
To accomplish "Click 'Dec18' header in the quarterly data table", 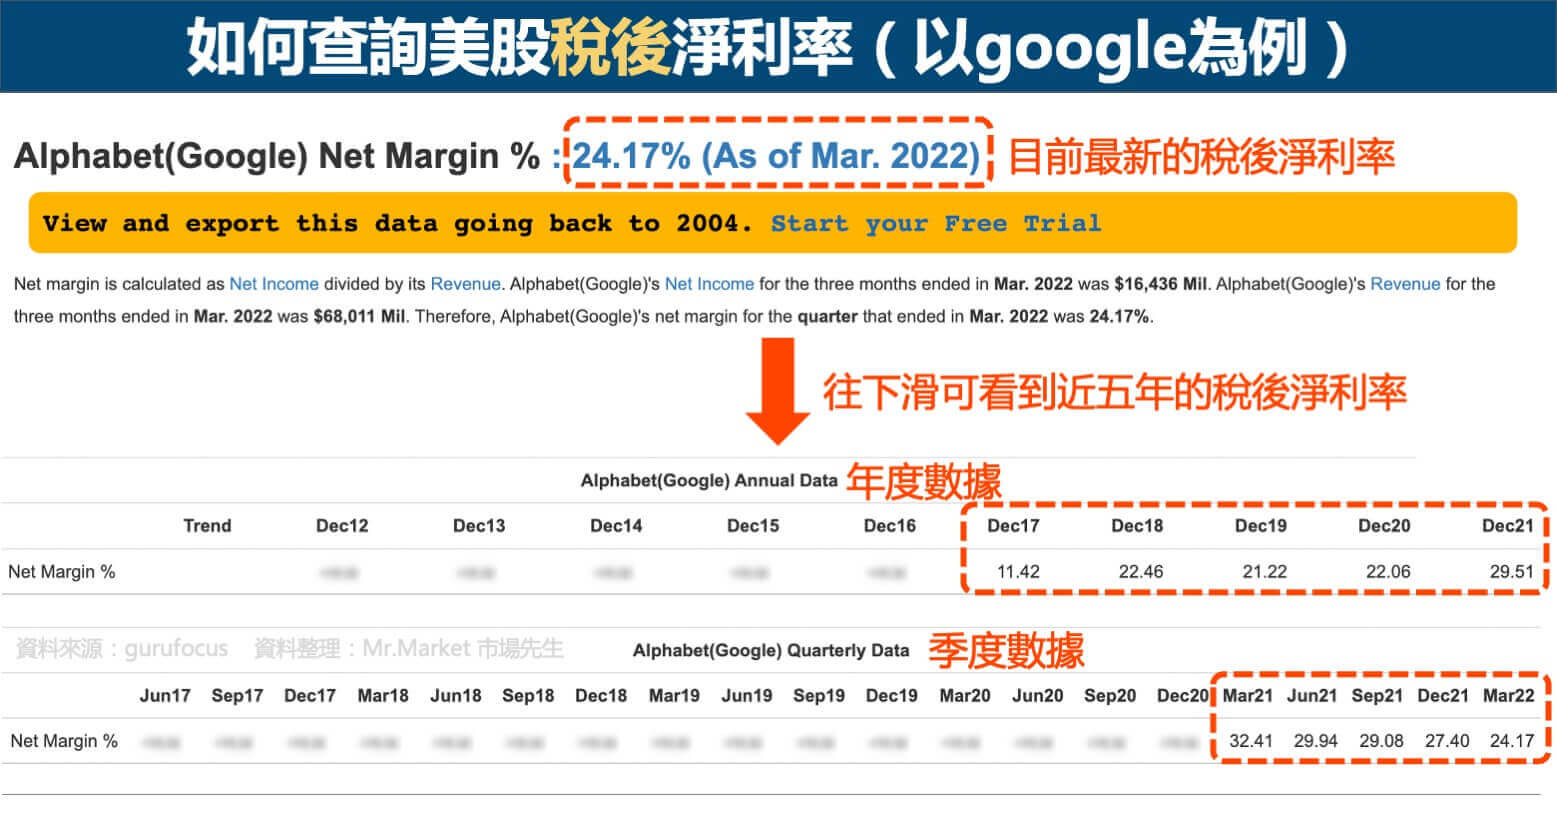I will coord(601,696).
